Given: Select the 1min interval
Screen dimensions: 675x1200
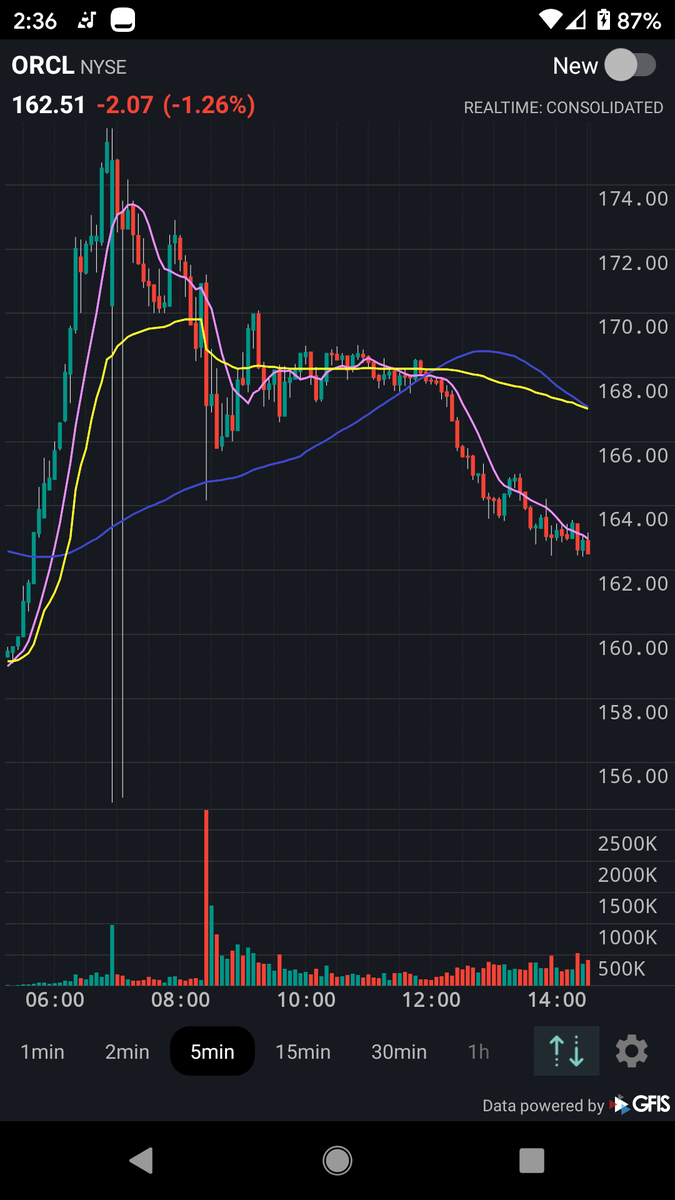Looking at the screenshot, I should tap(42, 1052).
